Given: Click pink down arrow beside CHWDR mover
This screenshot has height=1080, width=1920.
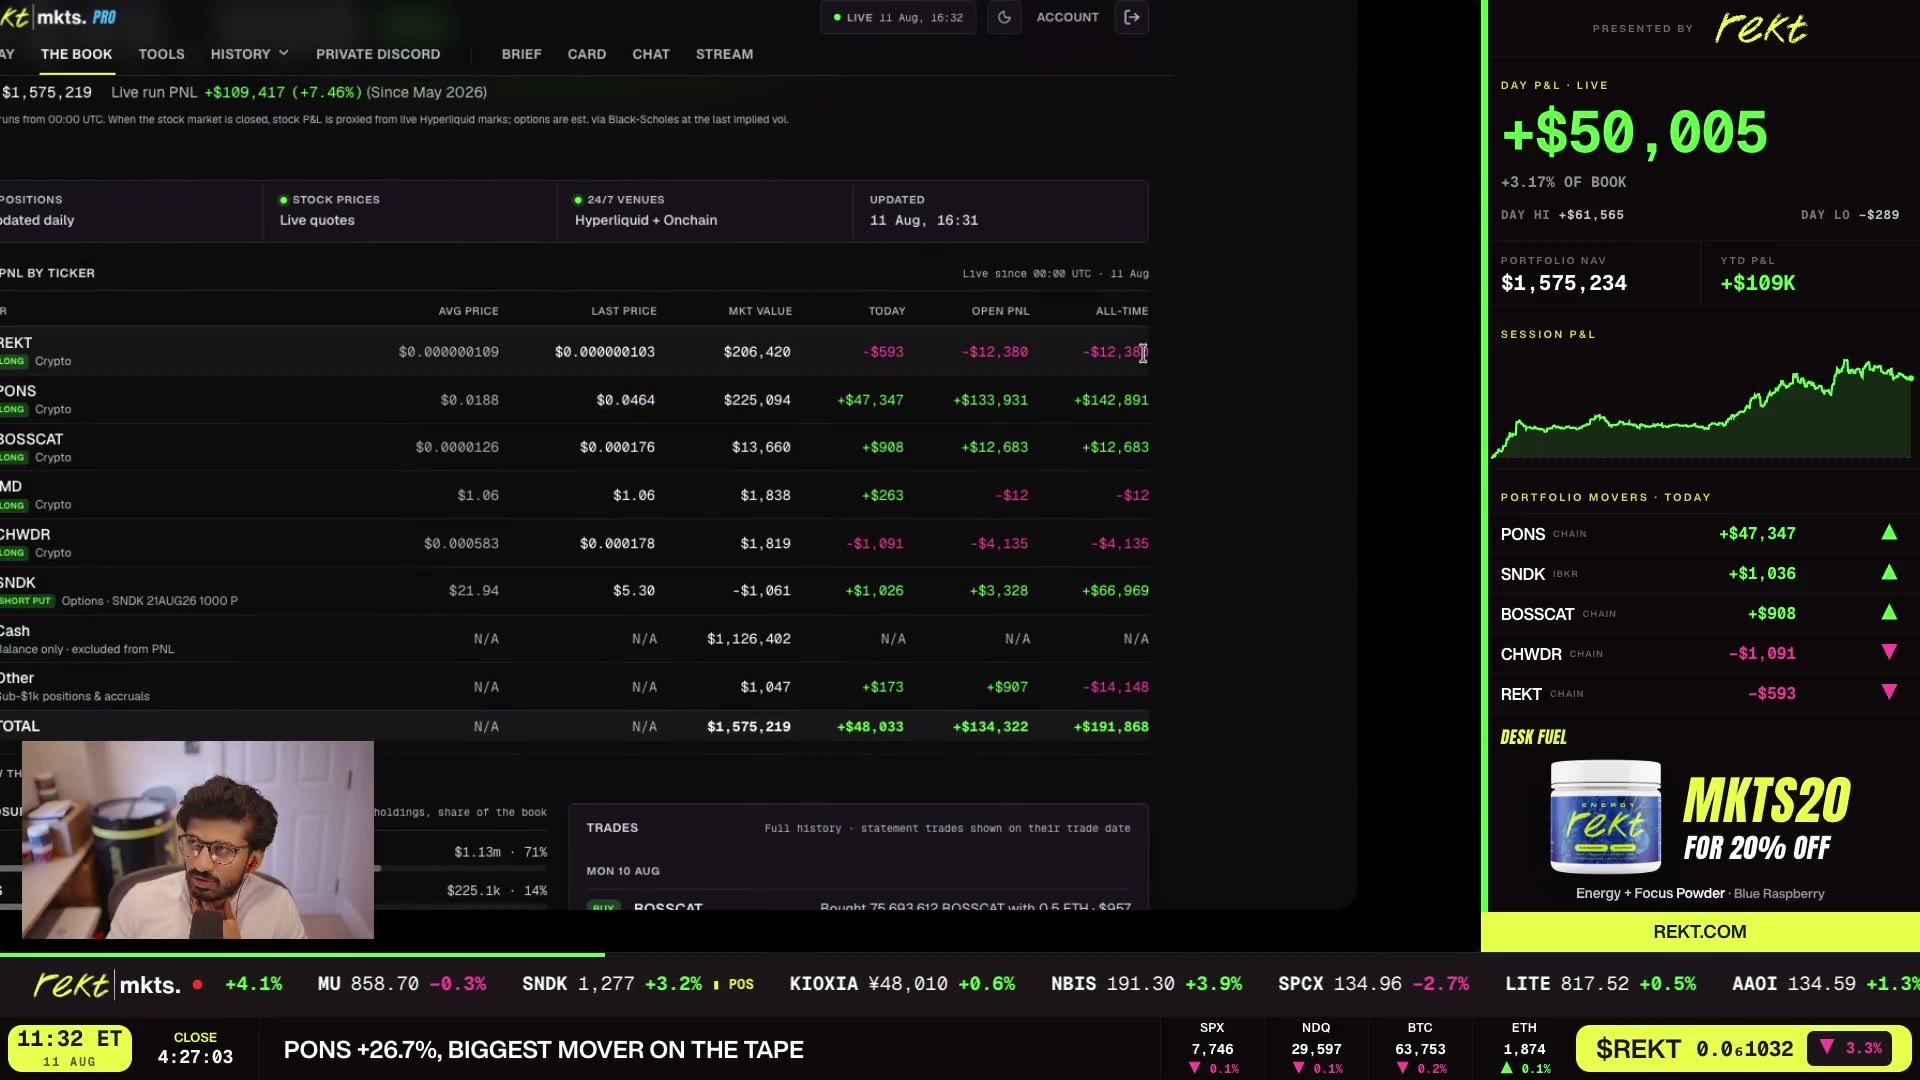Looking at the screenshot, I should (x=1889, y=653).
